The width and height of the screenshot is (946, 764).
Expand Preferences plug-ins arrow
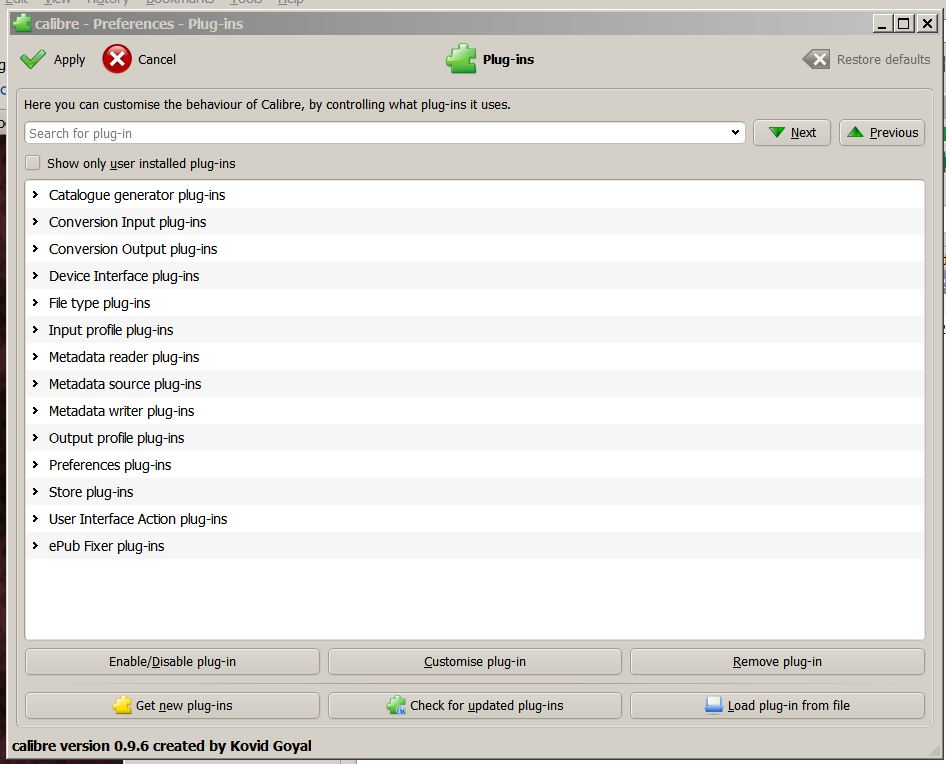pyautogui.click(x=35, y=464)
